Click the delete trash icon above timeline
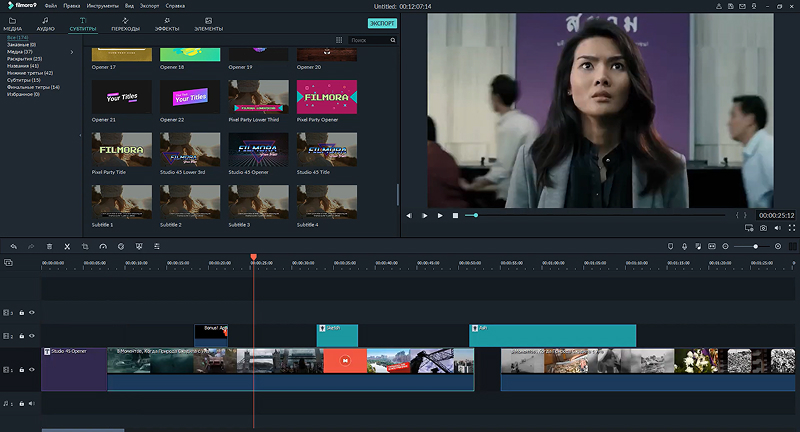 [x=49, y=246]
